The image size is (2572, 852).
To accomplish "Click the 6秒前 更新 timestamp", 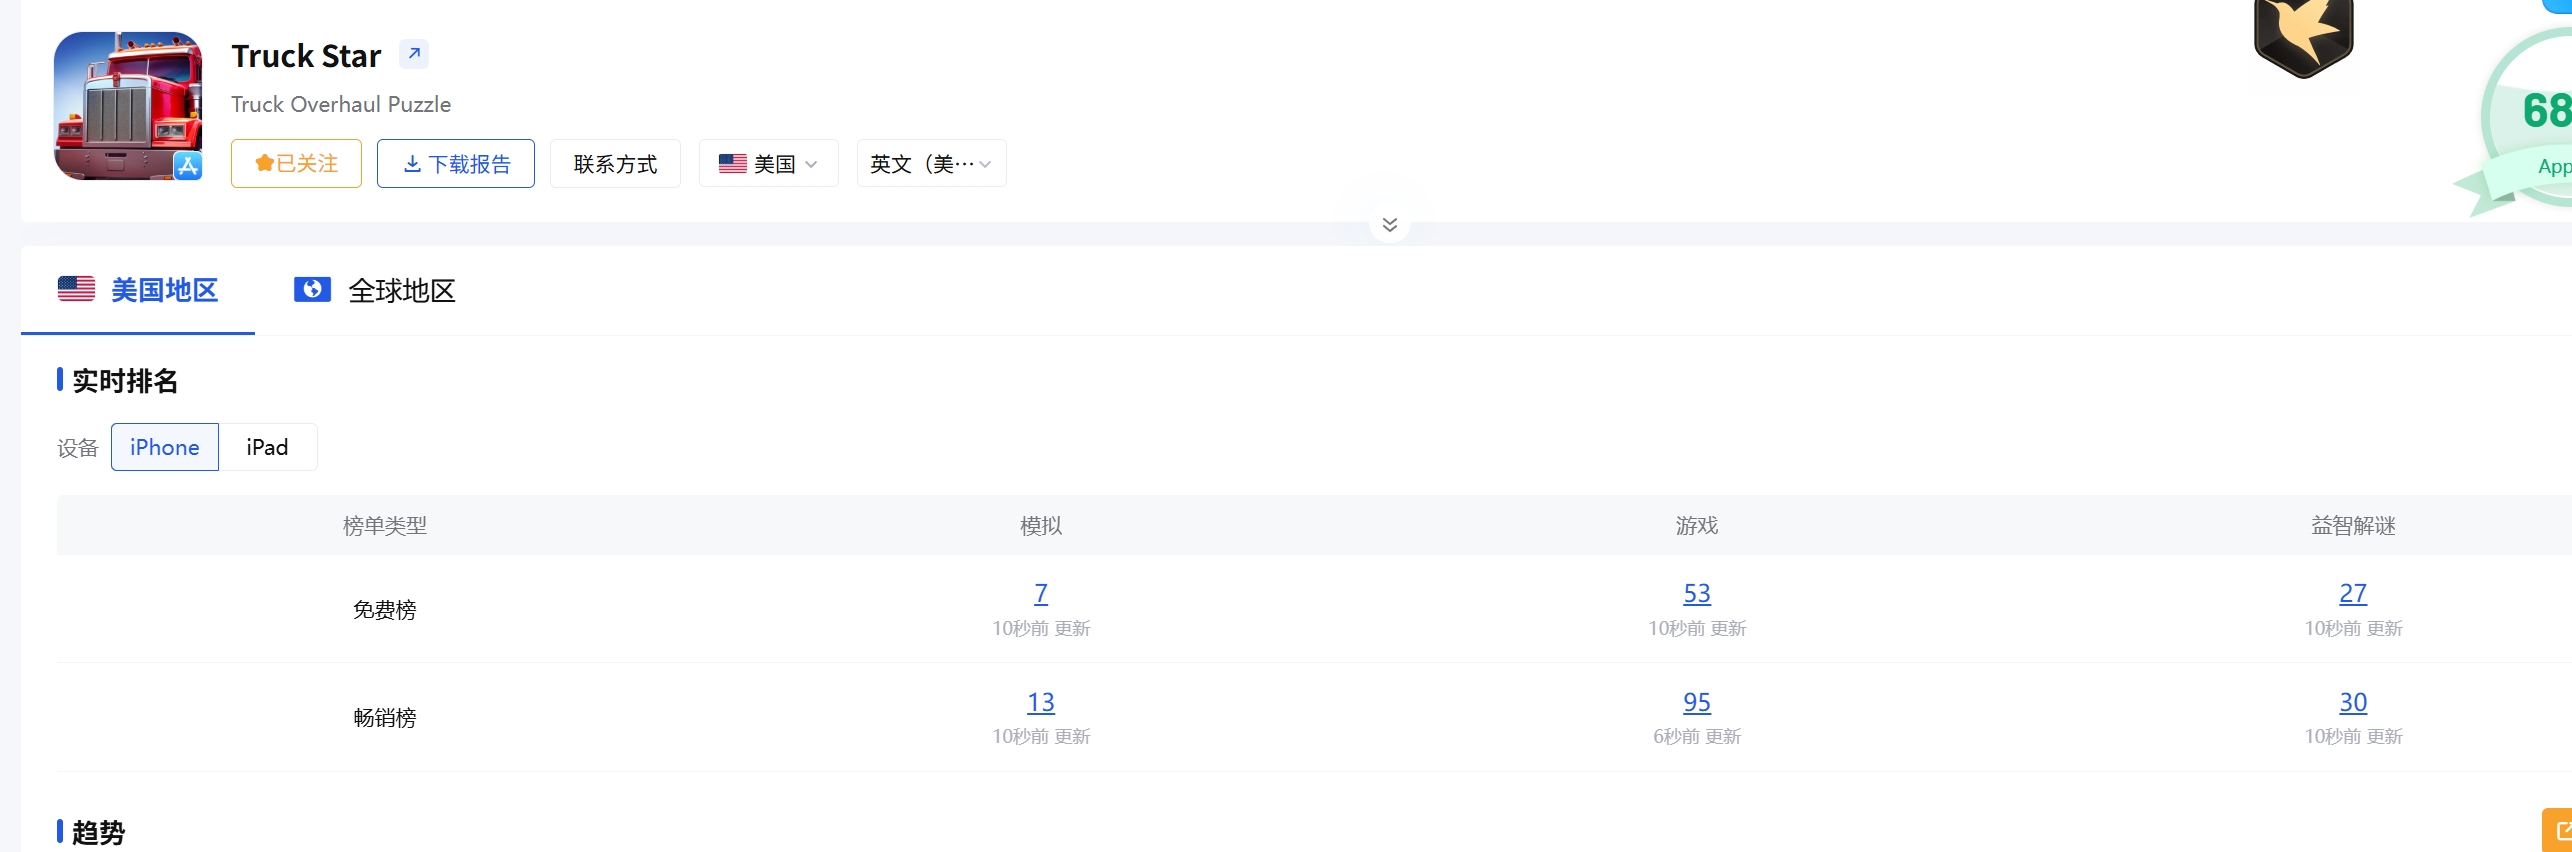I will (1697, 736).
